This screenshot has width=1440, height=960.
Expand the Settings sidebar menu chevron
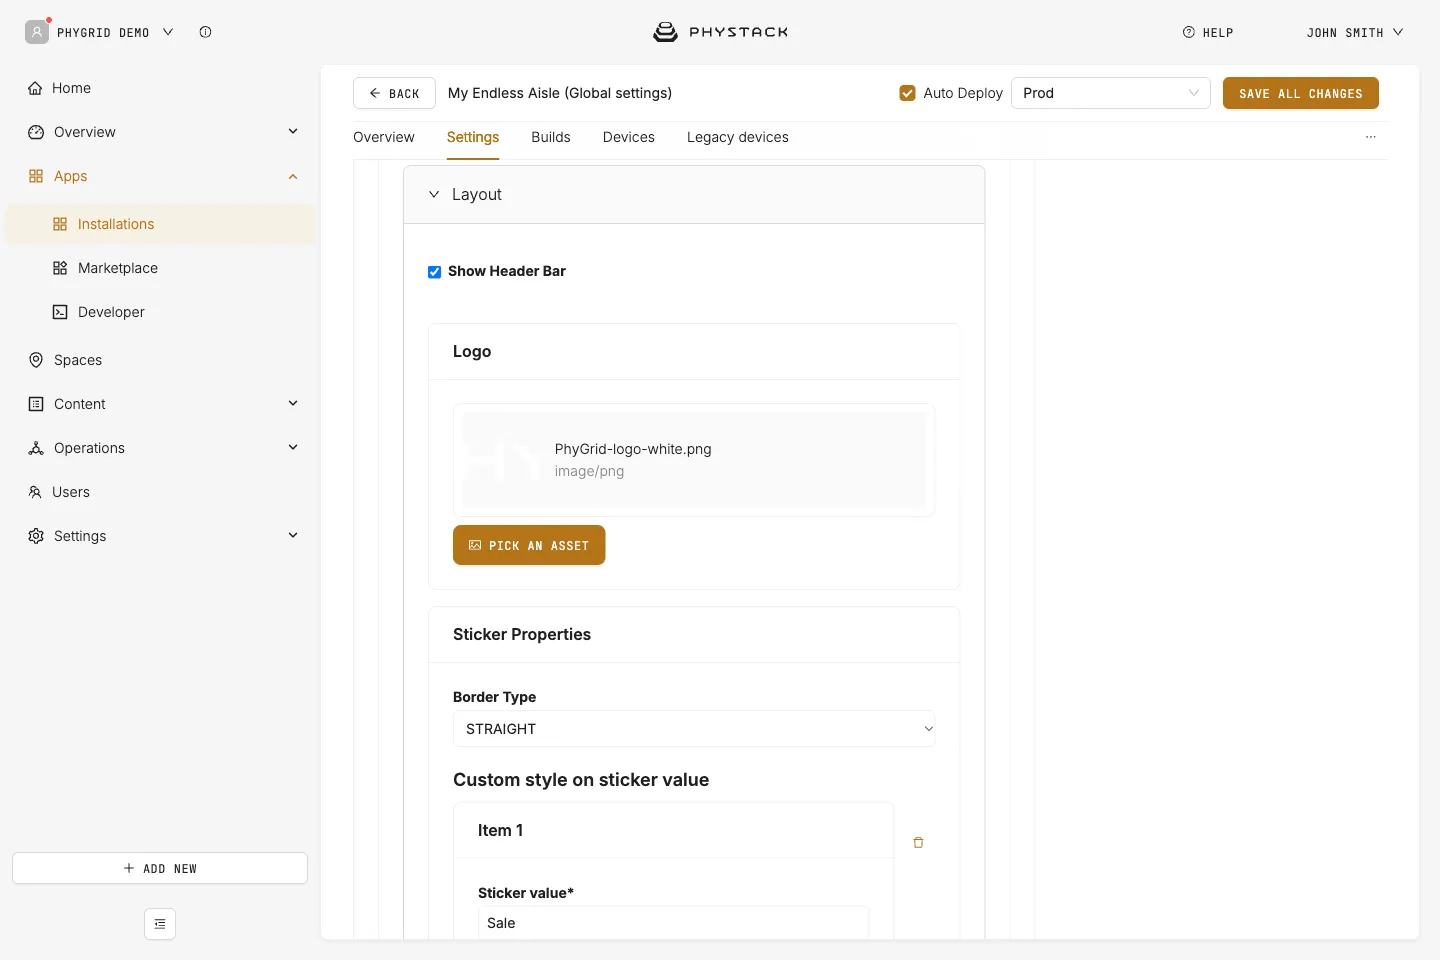point(293,535)
